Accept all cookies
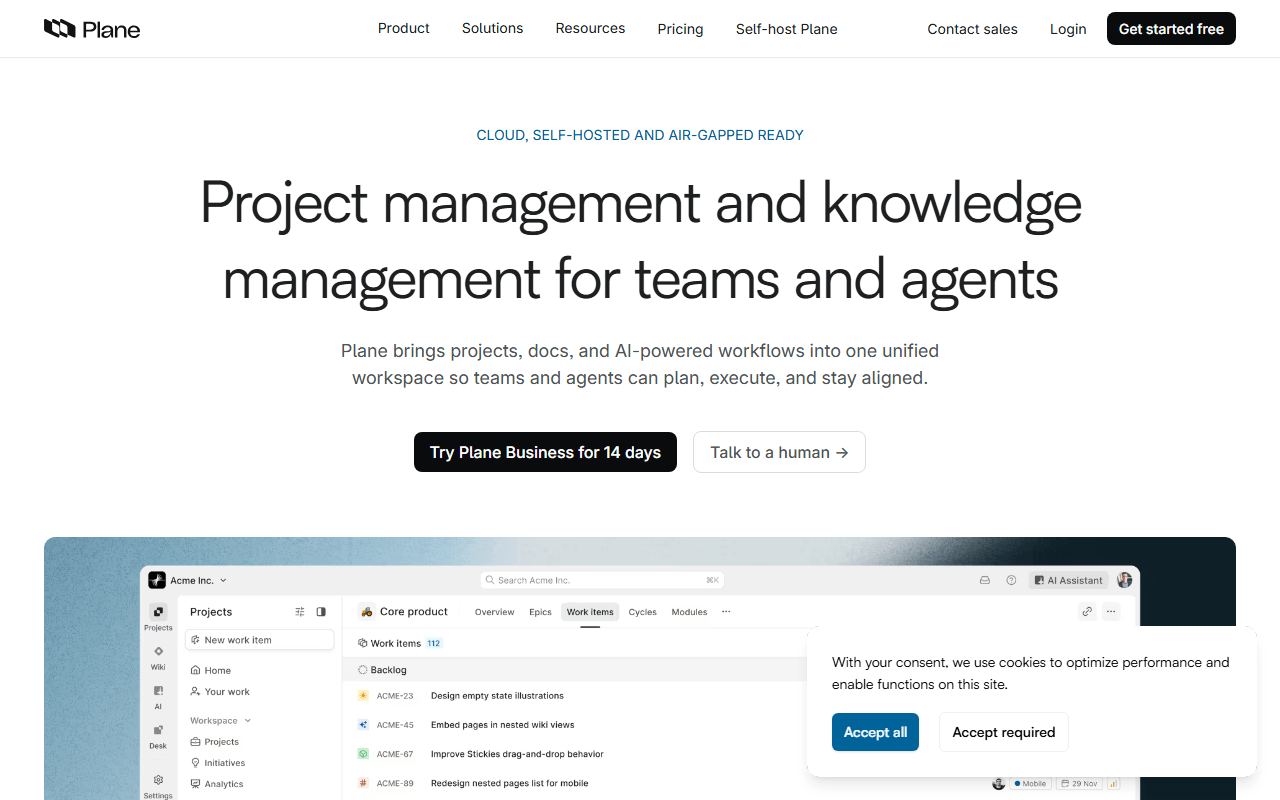The image size is (1280, 800). tap(875, 732)
